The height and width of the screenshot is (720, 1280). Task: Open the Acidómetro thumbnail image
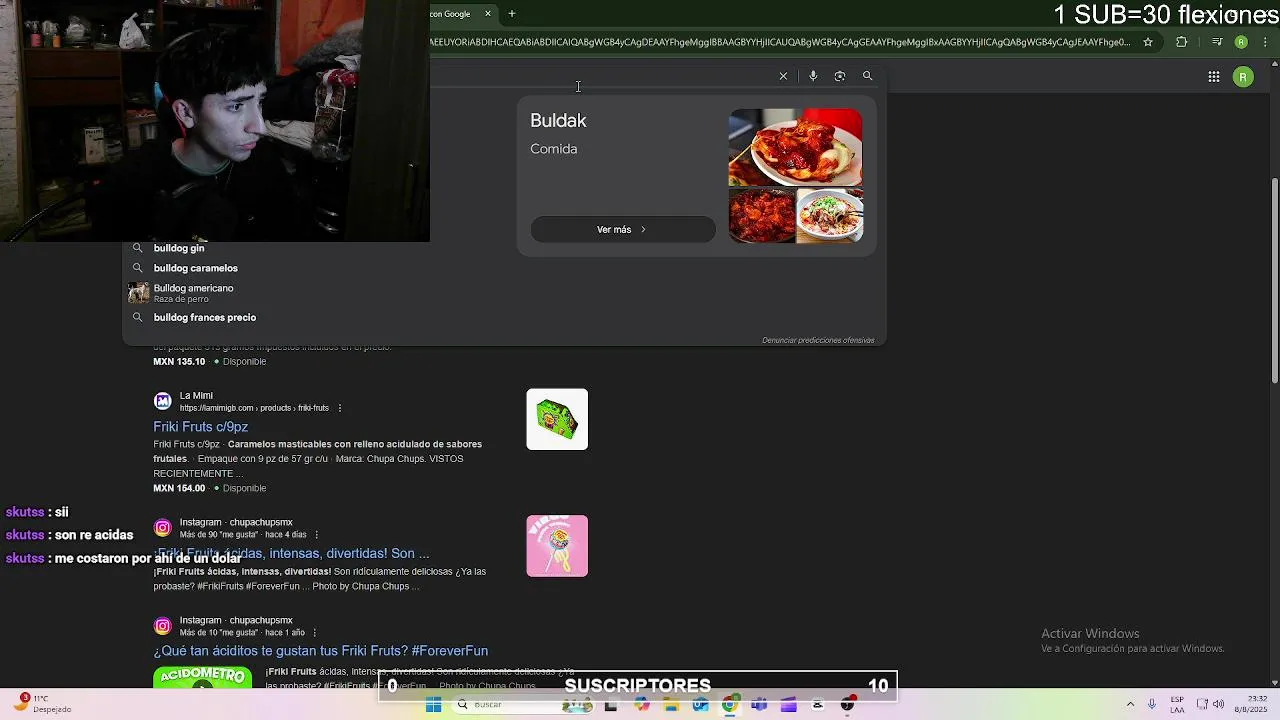tap(203, 677)
